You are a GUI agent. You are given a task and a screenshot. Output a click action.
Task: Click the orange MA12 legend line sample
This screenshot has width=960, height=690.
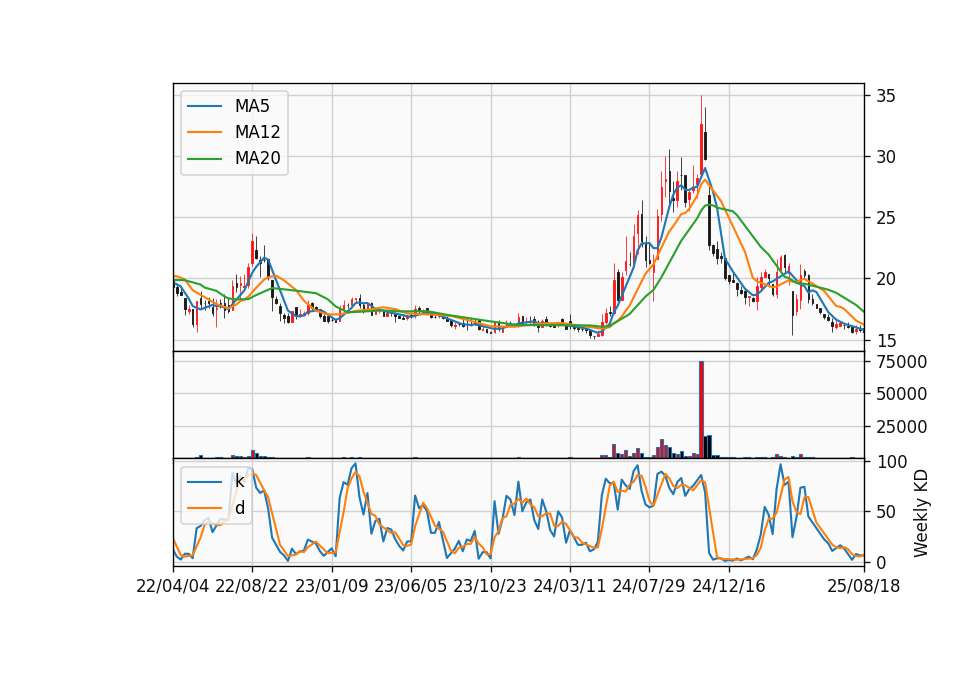[x=204, y=132]
